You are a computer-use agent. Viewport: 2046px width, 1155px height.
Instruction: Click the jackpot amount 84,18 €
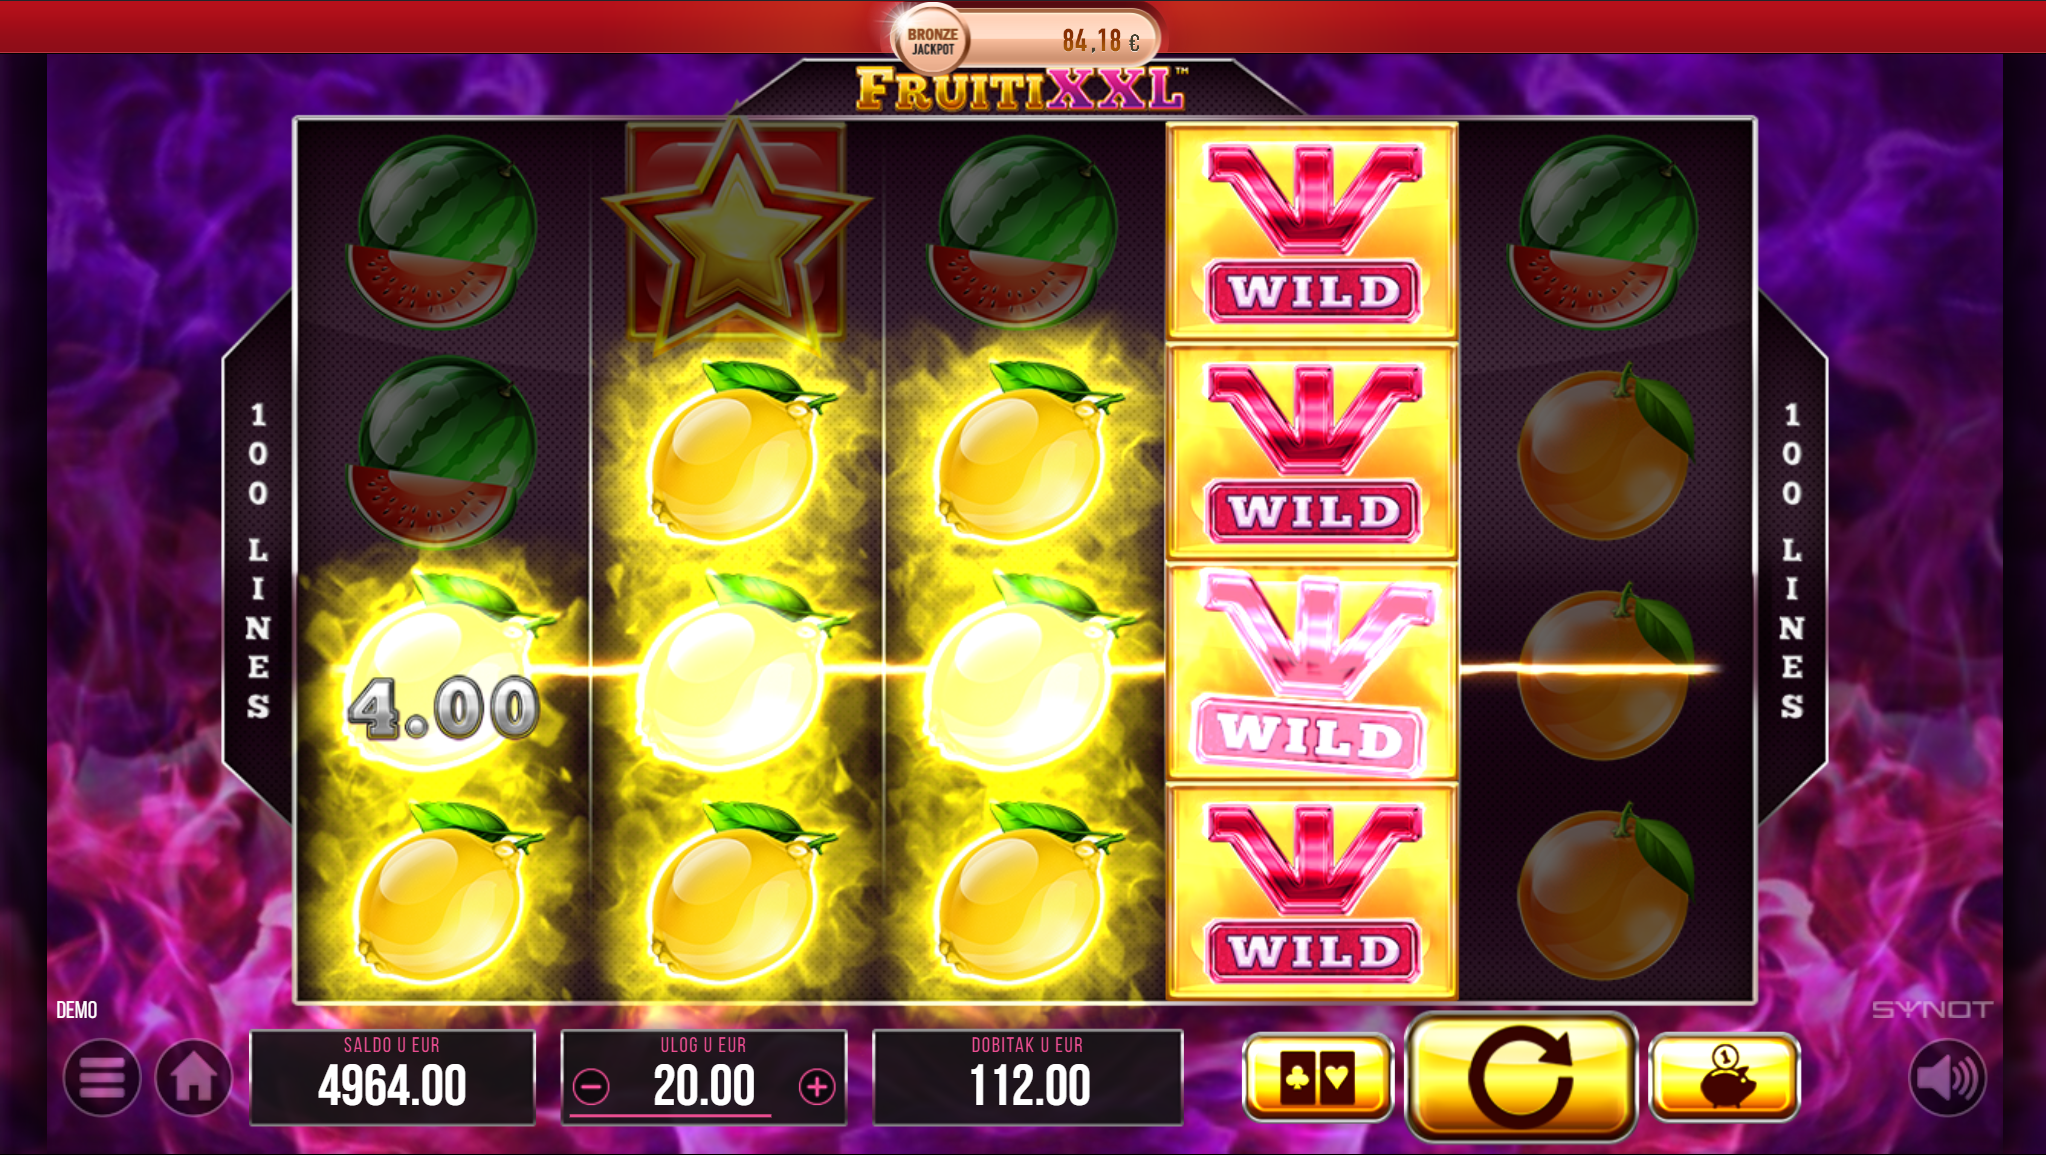click(x=1101, y=41)
